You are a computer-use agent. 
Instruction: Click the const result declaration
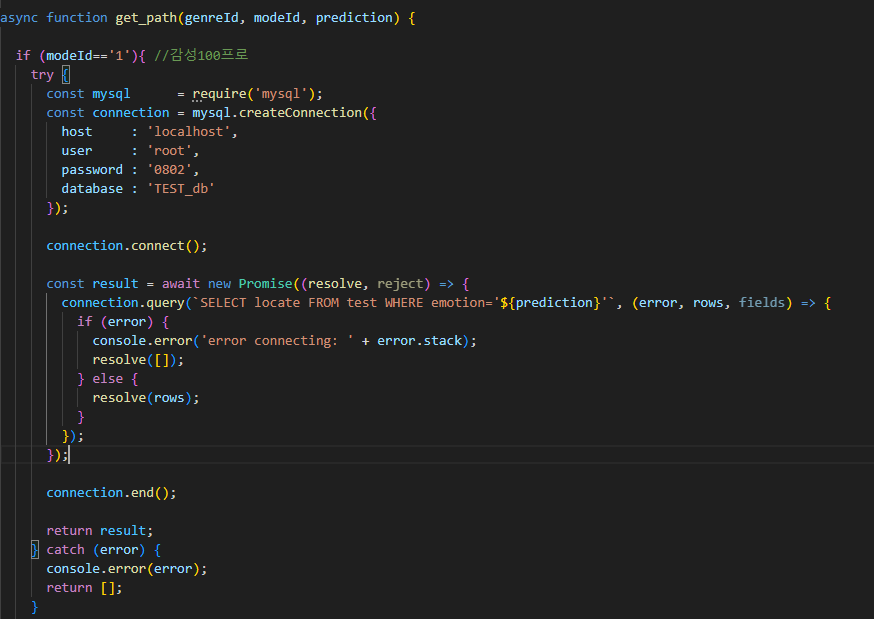(x=92, y=284)
